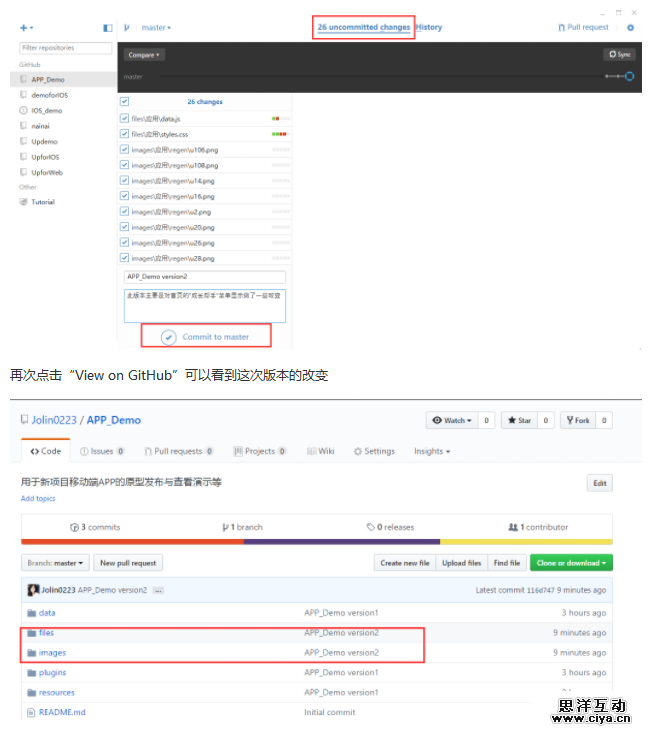Click Commit to master button
Viewport: 660px width, 734px height.
pos(206,336)
